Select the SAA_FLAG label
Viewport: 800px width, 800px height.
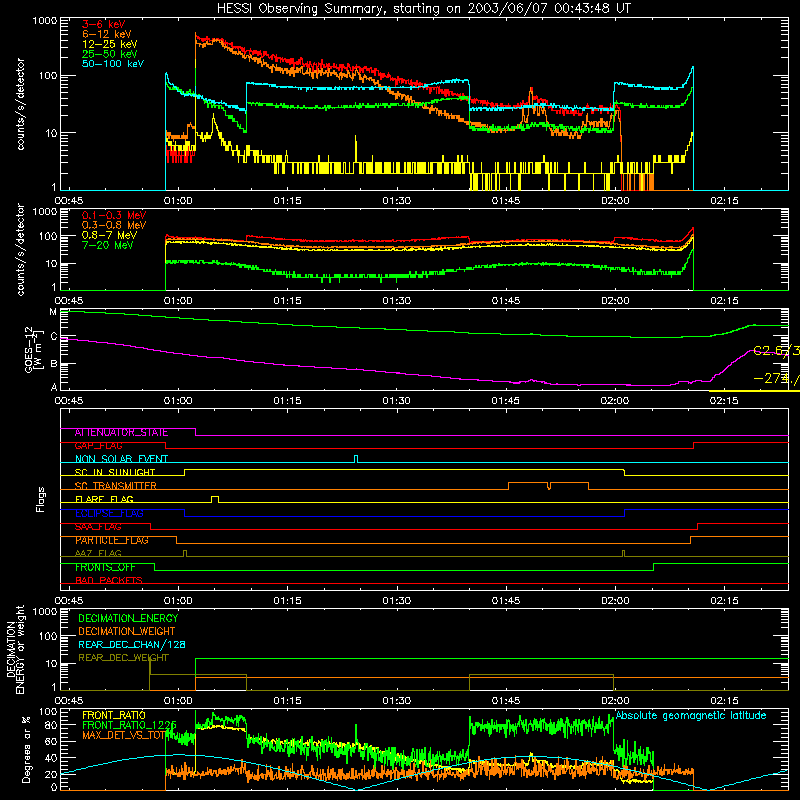coord(98,527)
